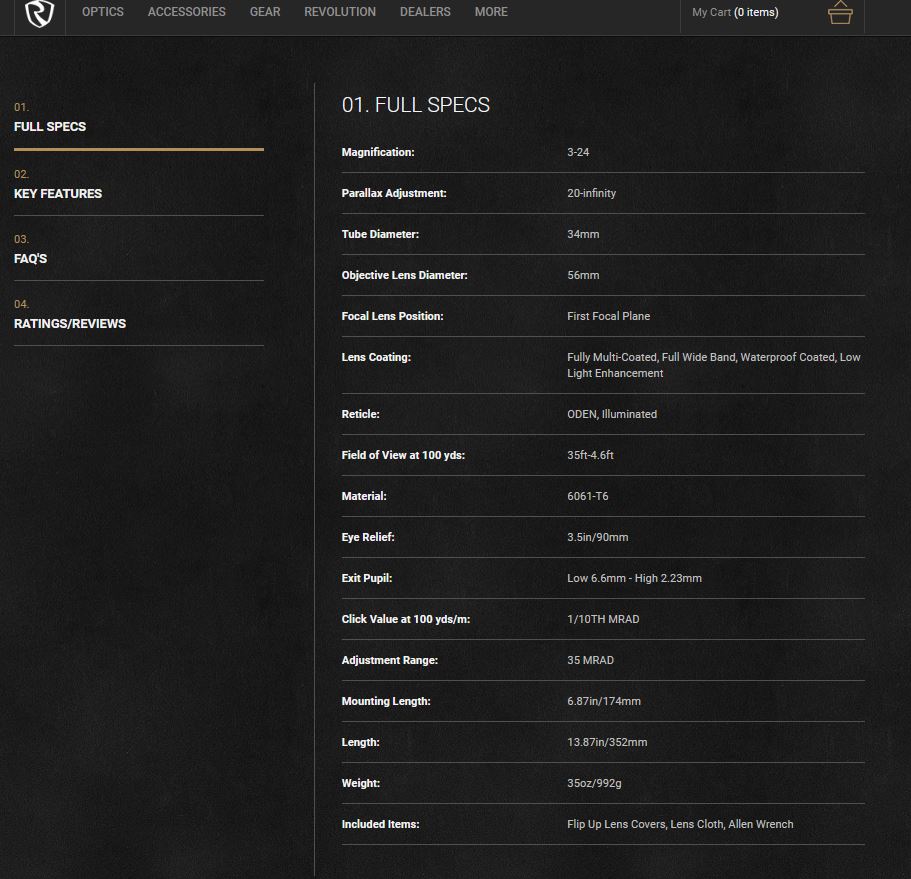The width and height of the screenshot is (911, 879).
Task: Click My Cart (0 items) link
Action: pyautogui.click(x=735, y=12)
